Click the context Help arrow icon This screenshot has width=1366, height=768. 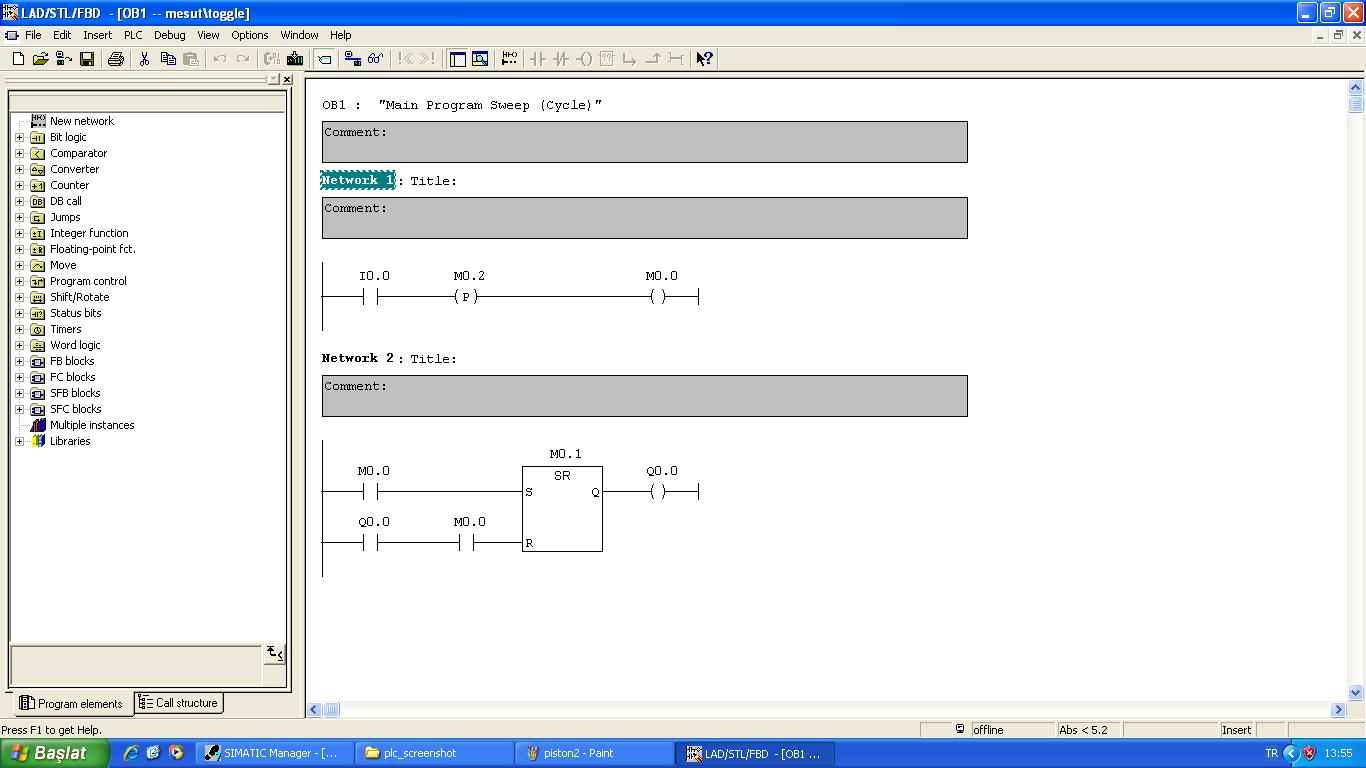[704, 59]
